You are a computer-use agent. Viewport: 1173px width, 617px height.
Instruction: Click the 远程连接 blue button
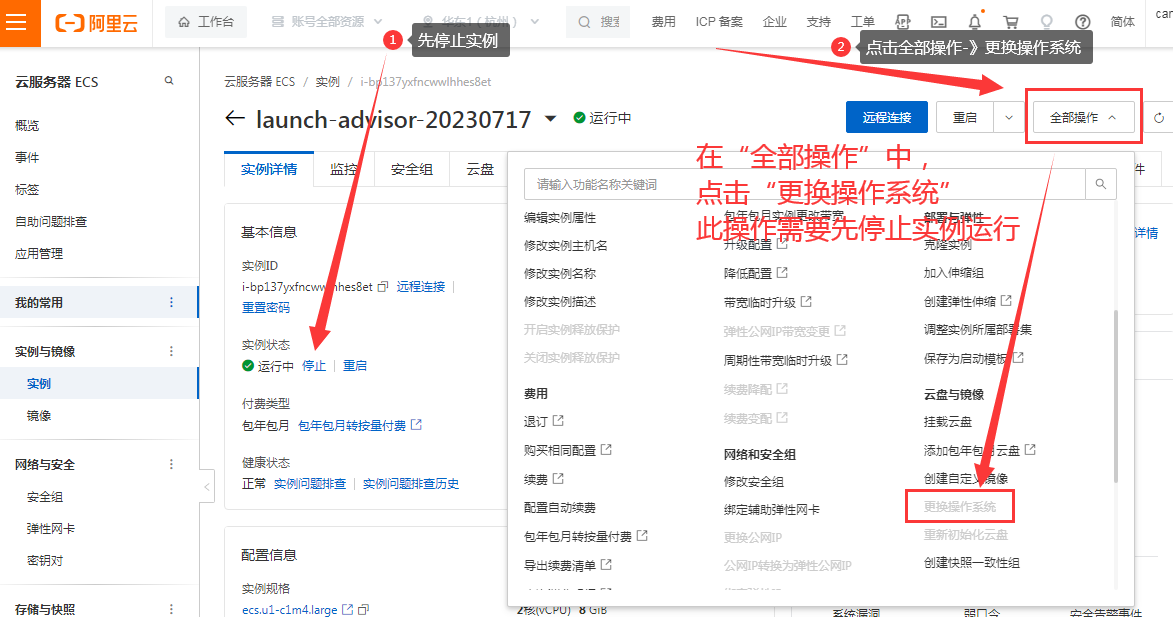point(886,118)
